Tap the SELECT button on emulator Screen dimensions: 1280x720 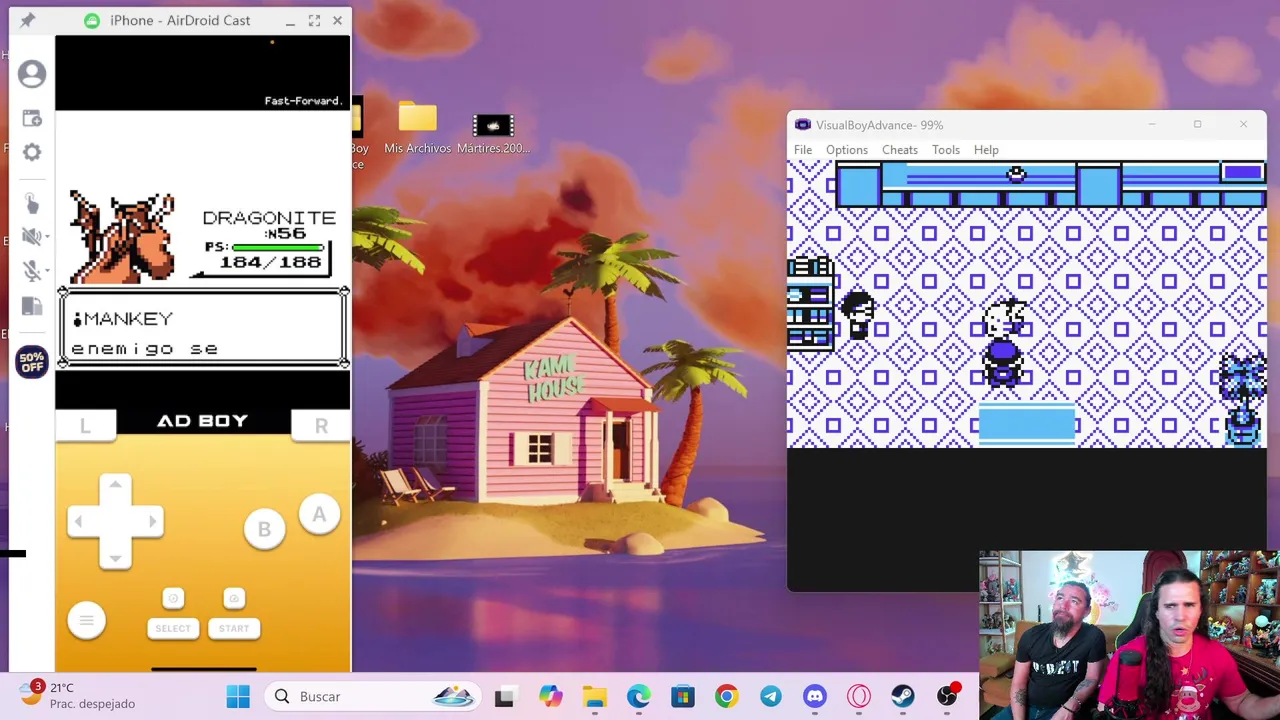point(173,628)
